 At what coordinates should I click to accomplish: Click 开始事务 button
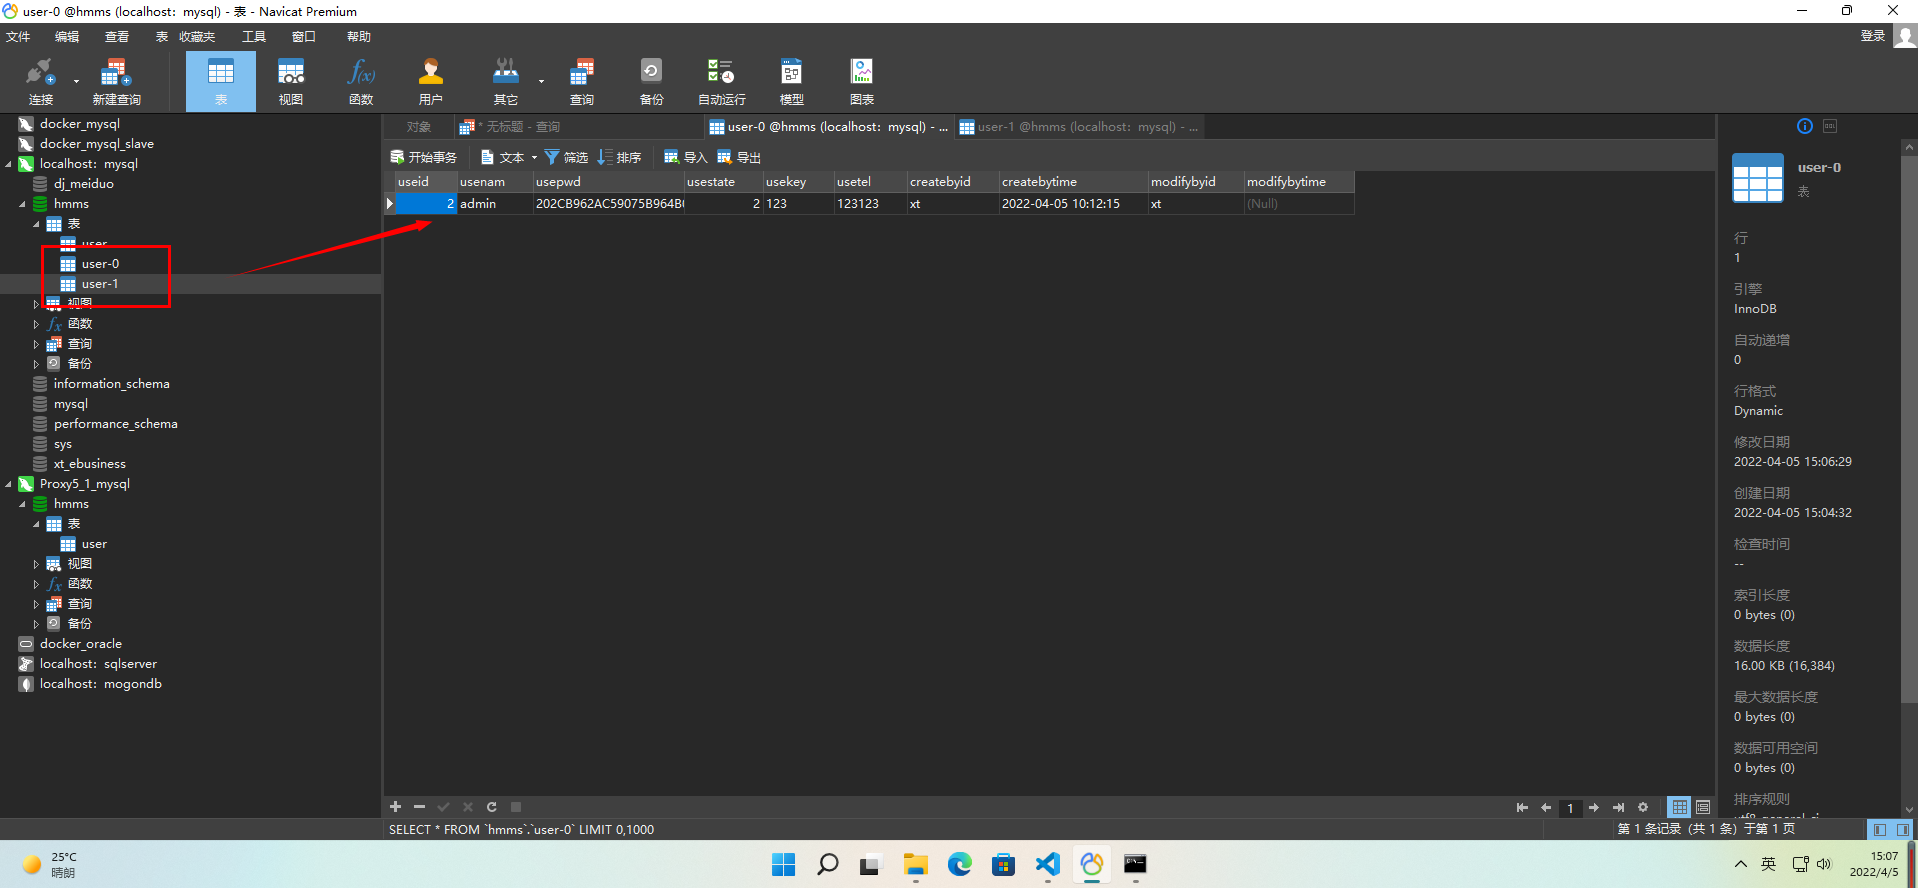click(x=423, y=157)
